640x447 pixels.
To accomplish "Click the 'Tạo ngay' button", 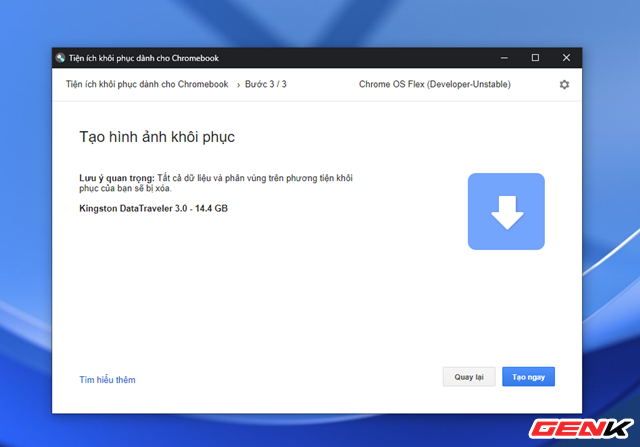I will click(x=528, y=377).
